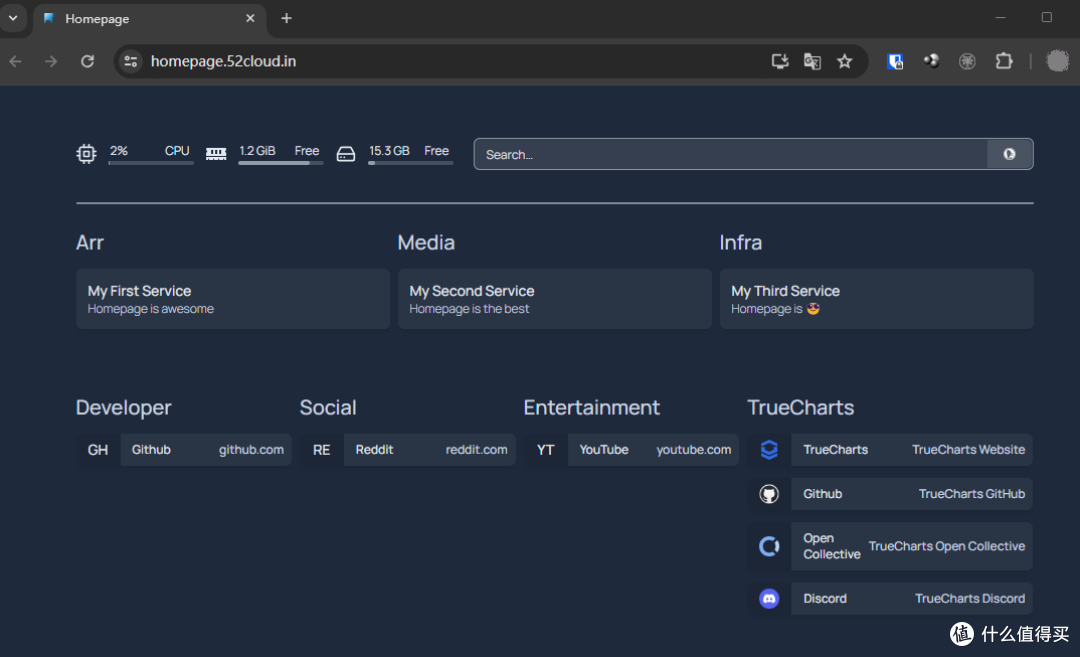Bookmark this page with the star icon

pyautogui.click(x=844, y=61)
